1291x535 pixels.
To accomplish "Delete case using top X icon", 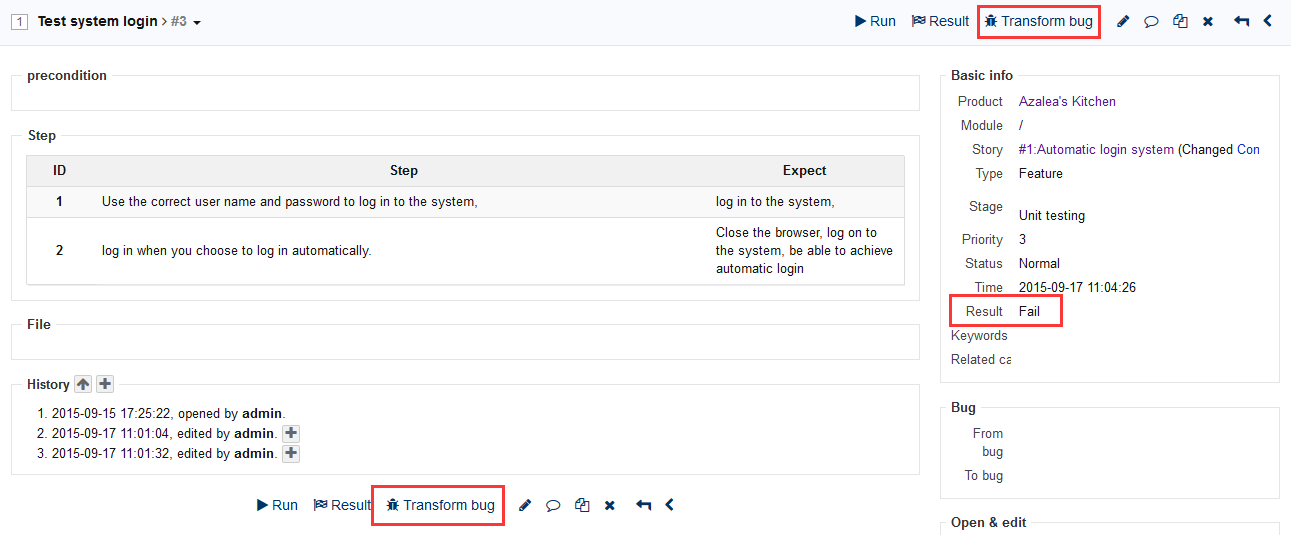I will 1208,21.
